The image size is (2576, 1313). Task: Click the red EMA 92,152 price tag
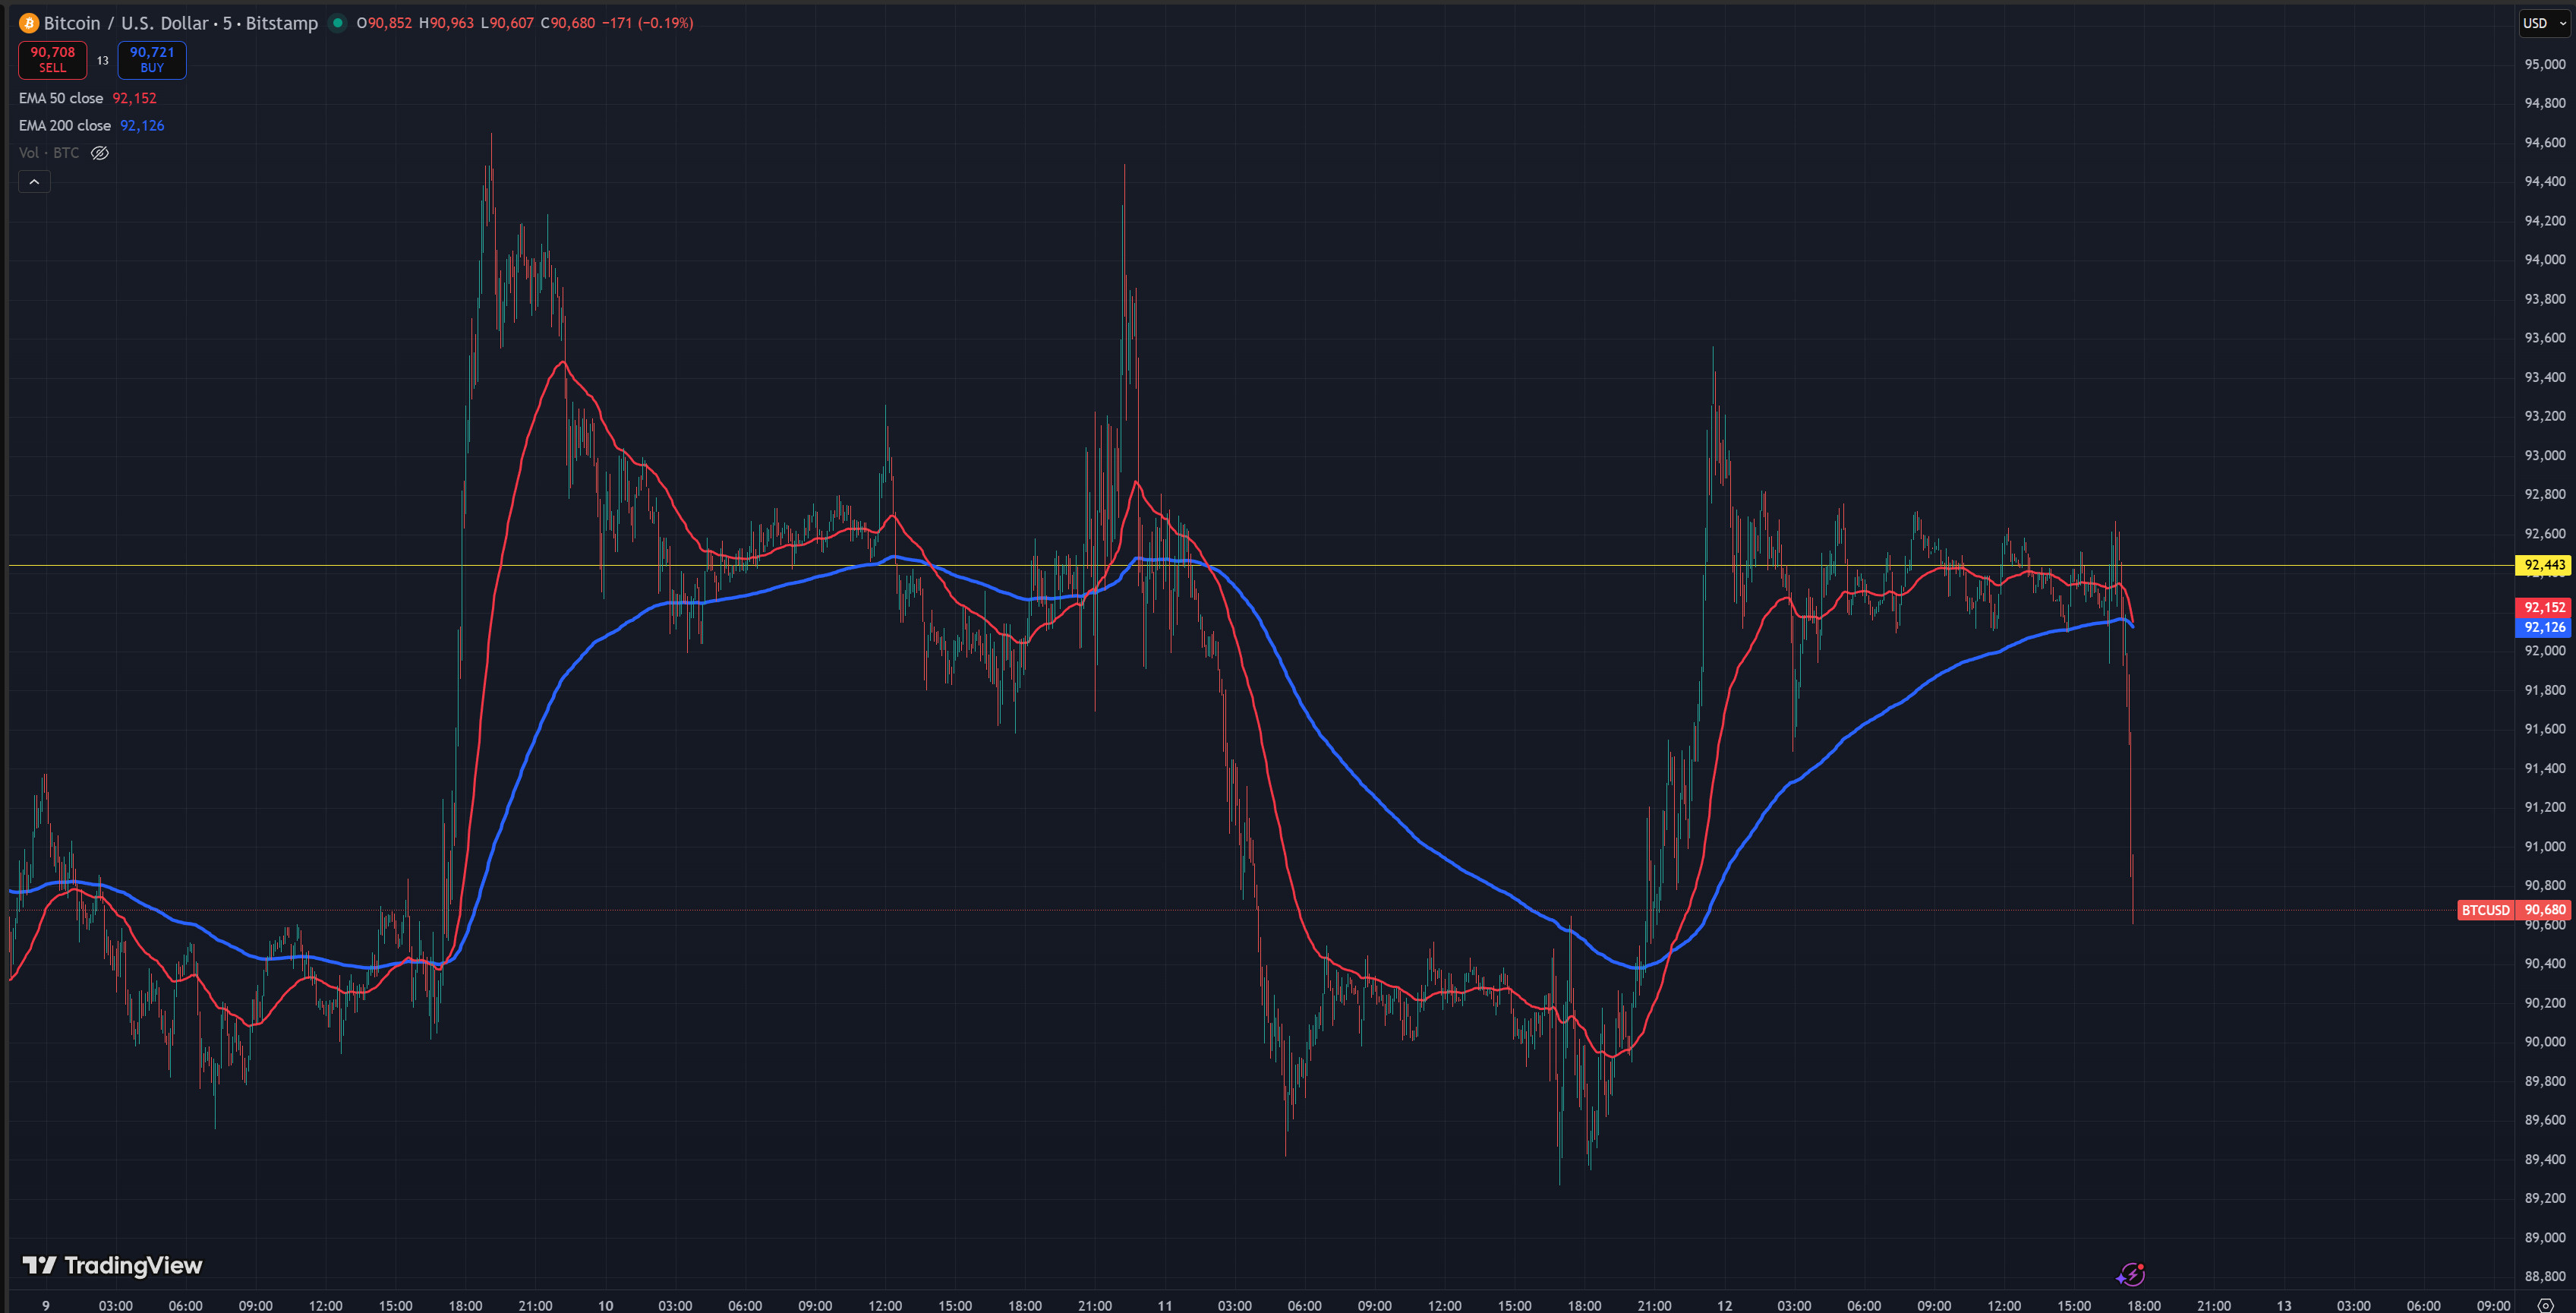(2543, 607)
